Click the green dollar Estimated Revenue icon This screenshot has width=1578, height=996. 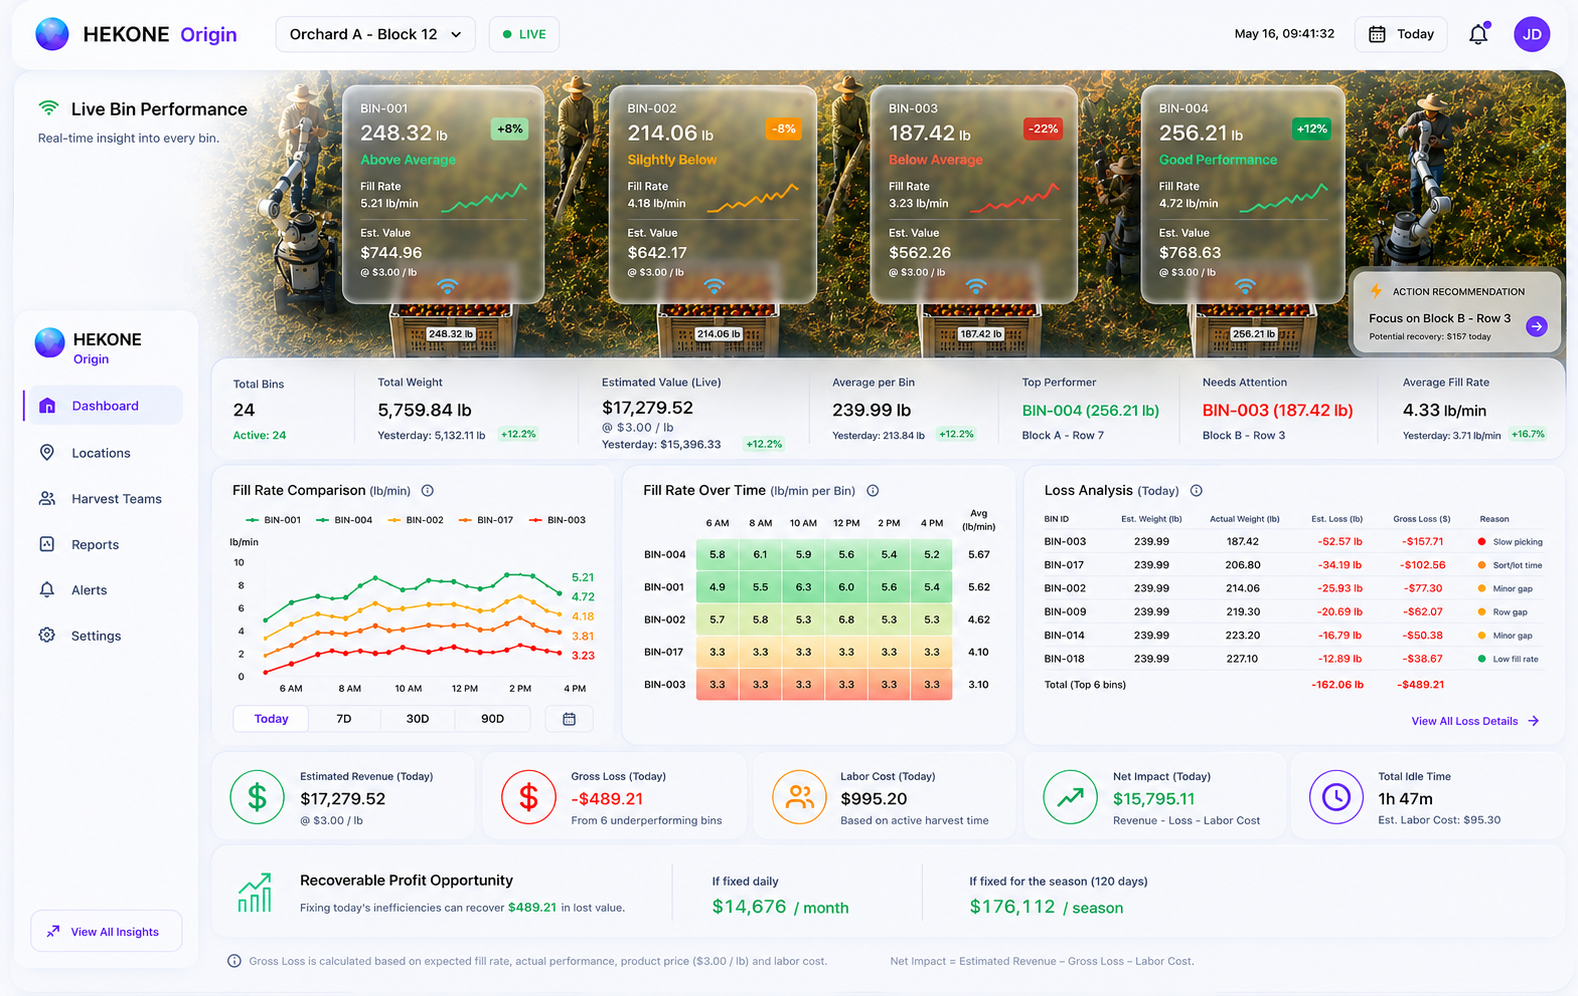click(x=257, y=797)
